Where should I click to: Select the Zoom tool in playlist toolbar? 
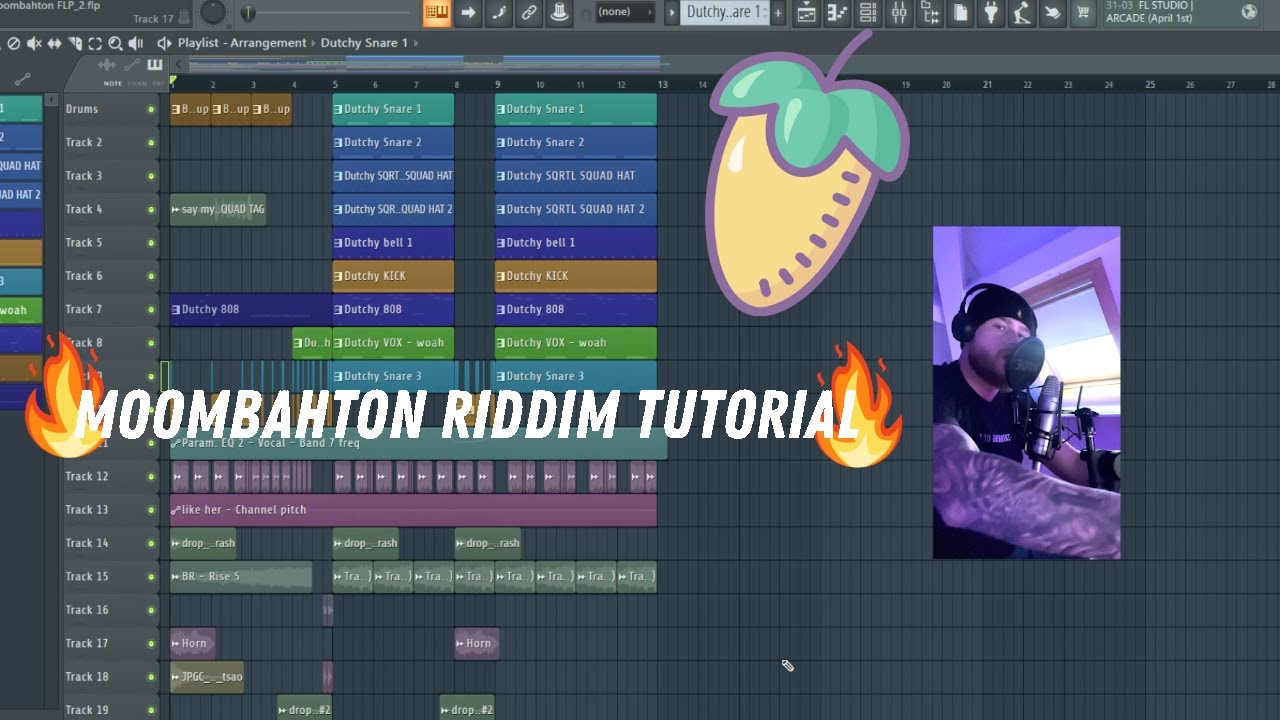point(115,43)
